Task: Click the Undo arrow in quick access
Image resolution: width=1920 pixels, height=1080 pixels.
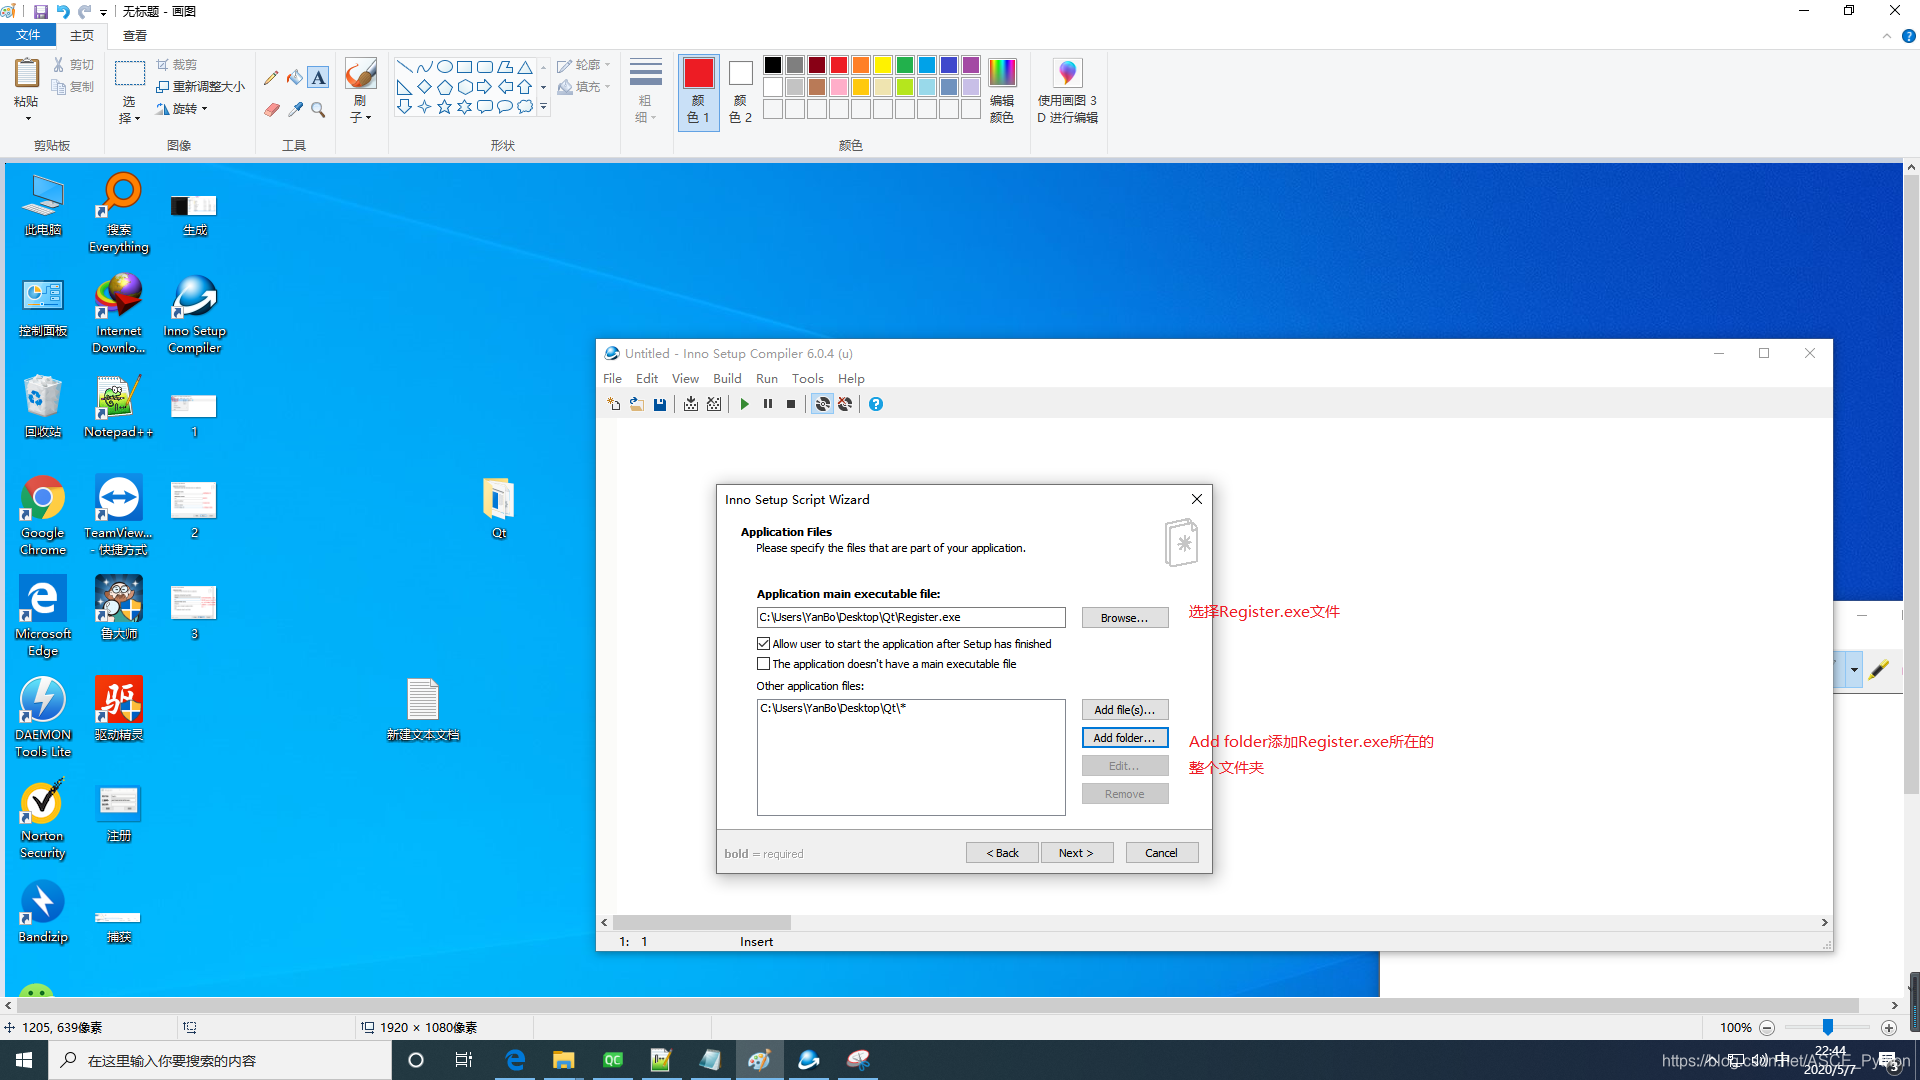Action: pyautogui.click(x=63, y=11)
